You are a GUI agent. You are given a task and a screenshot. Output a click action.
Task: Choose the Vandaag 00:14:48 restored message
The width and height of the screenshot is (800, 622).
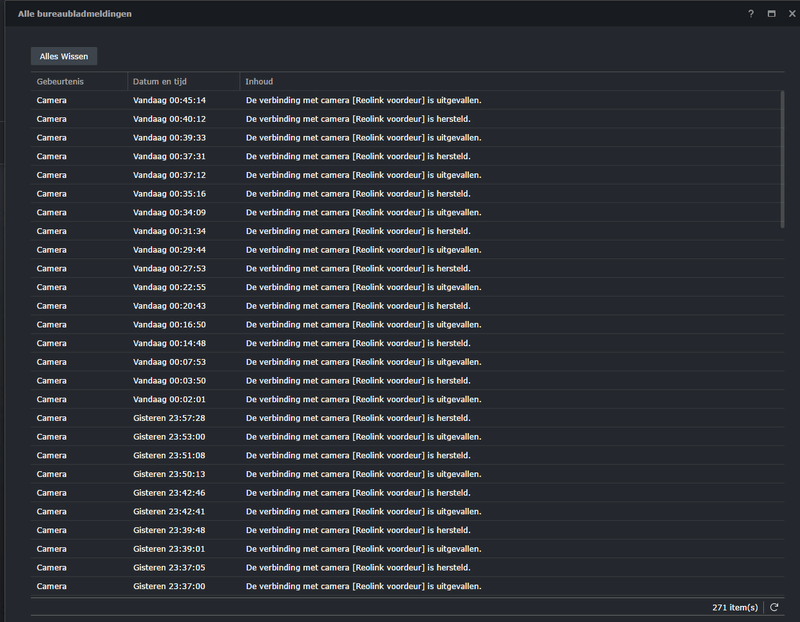pos(400,343)
